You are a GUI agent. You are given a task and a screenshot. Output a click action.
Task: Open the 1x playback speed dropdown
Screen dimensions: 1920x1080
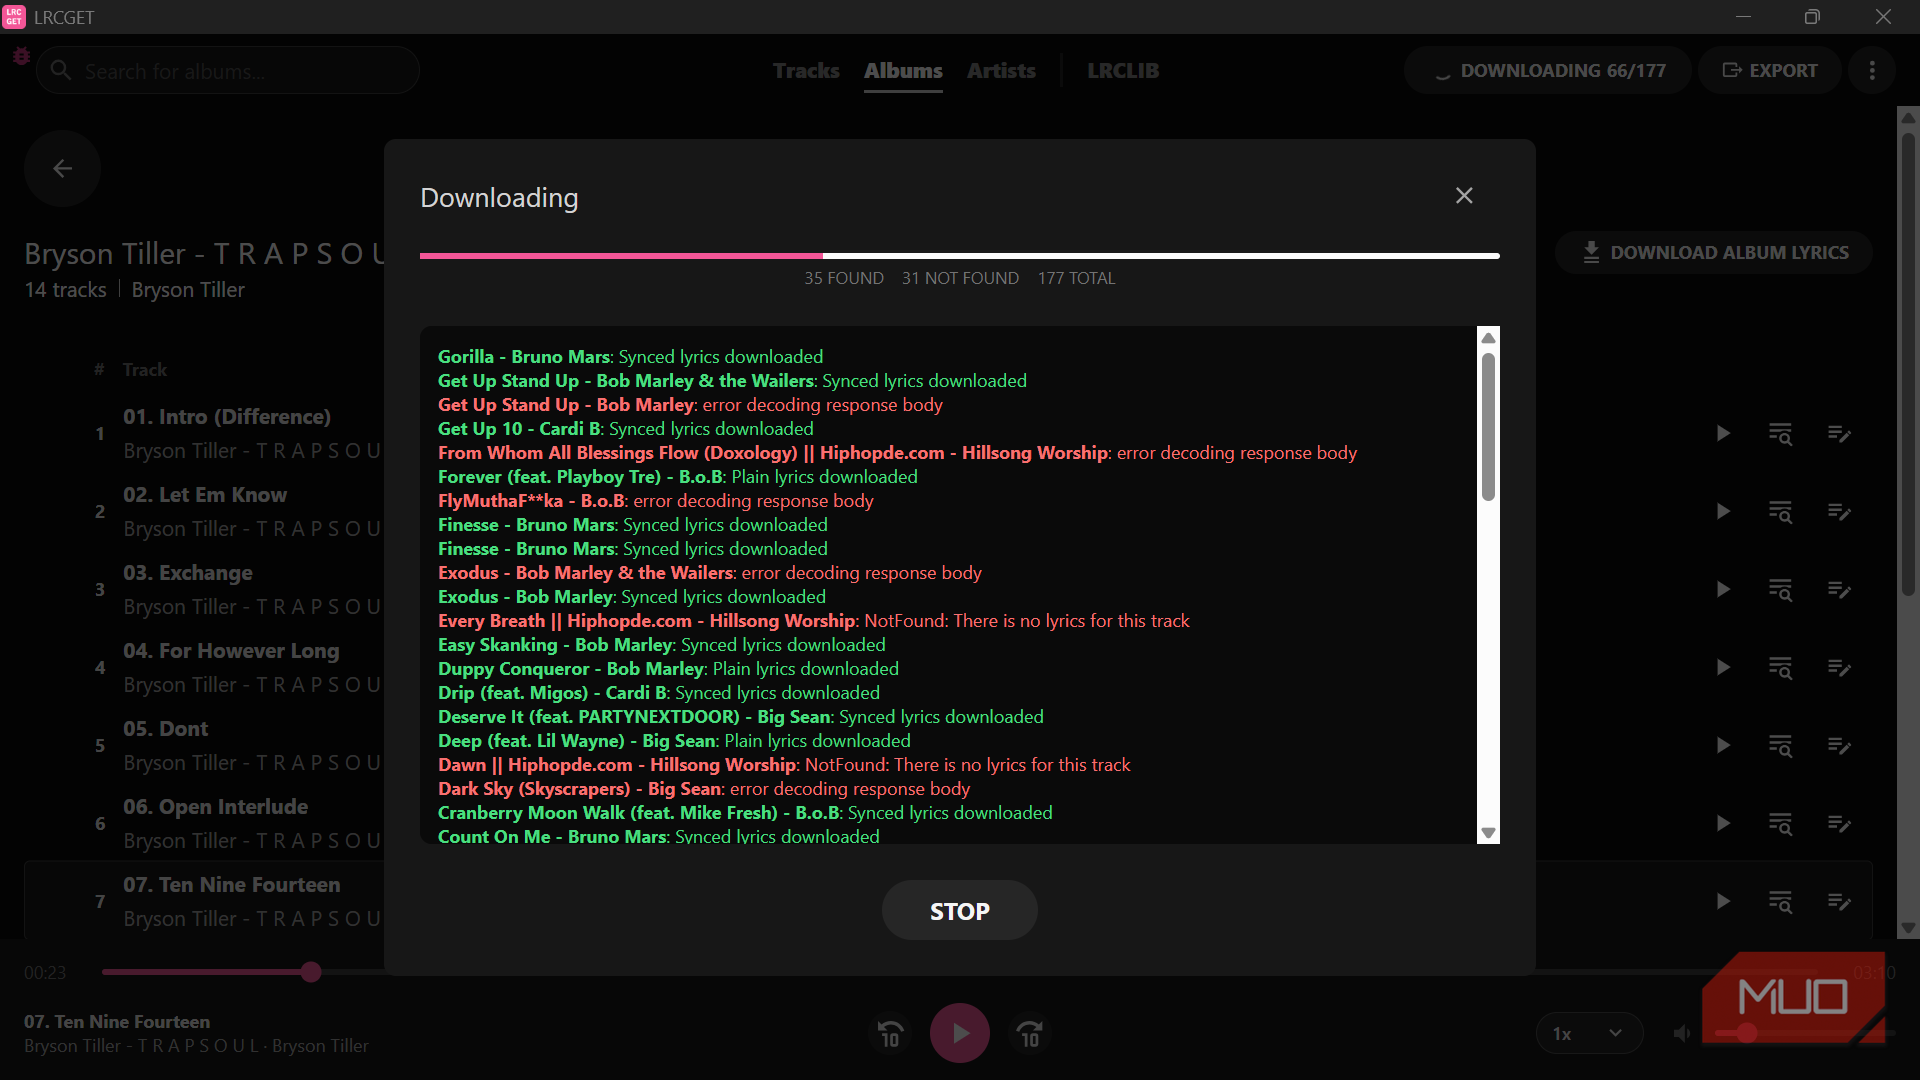(1589, 1033)
